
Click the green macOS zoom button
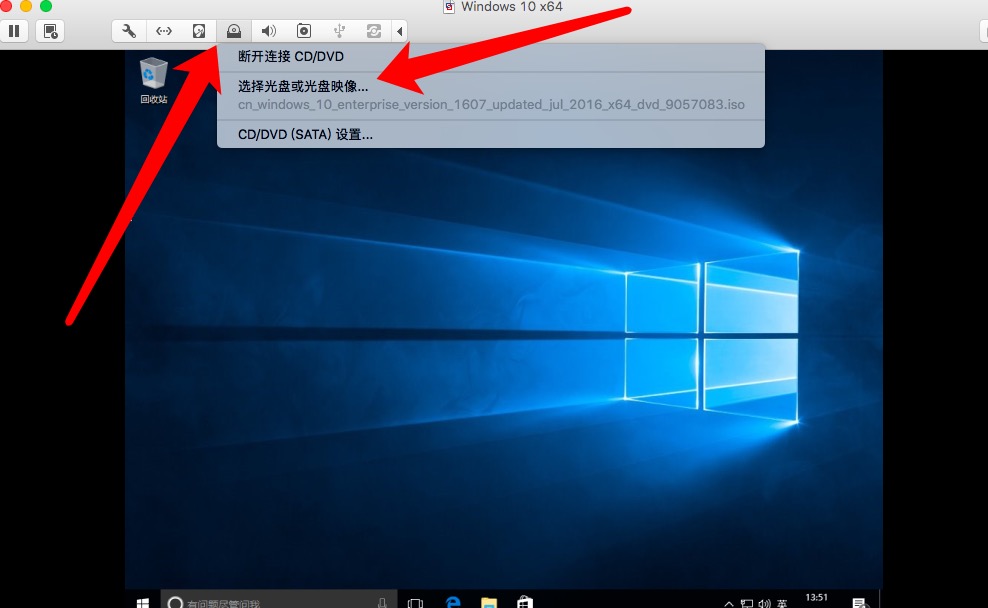click(x=46, y=6)
